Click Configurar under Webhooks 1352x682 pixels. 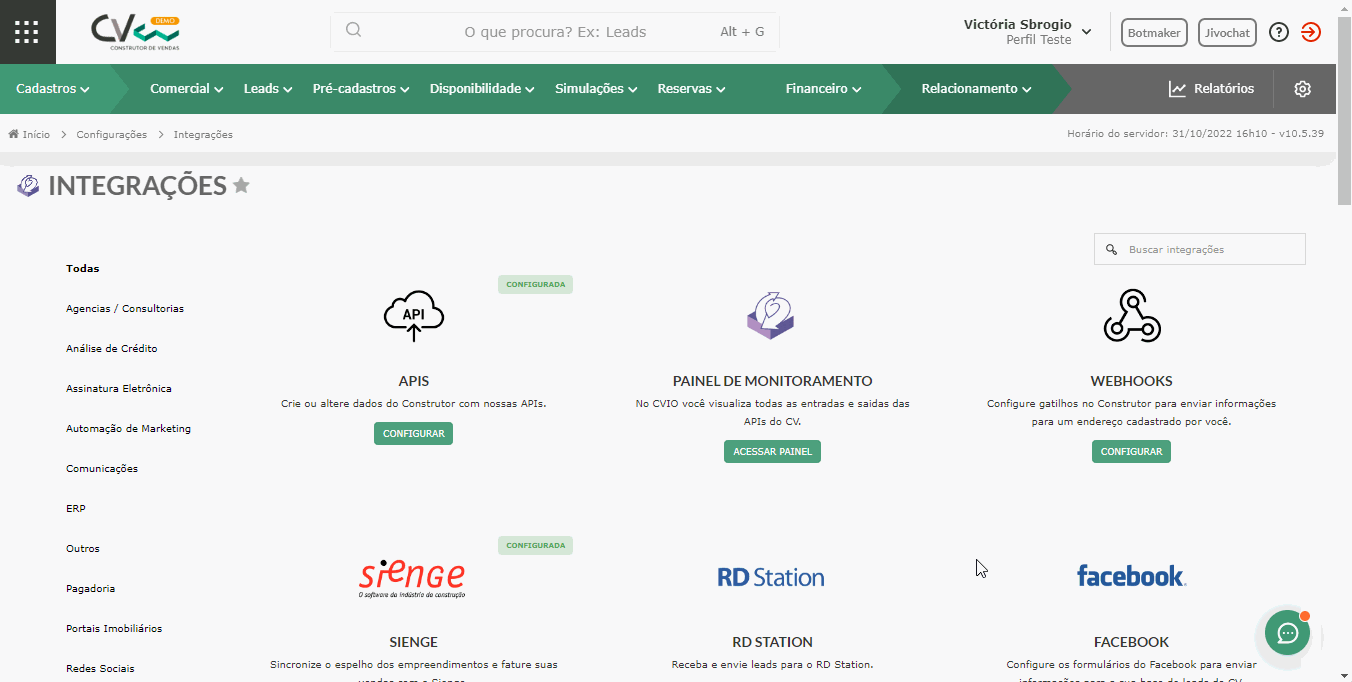1131,451
